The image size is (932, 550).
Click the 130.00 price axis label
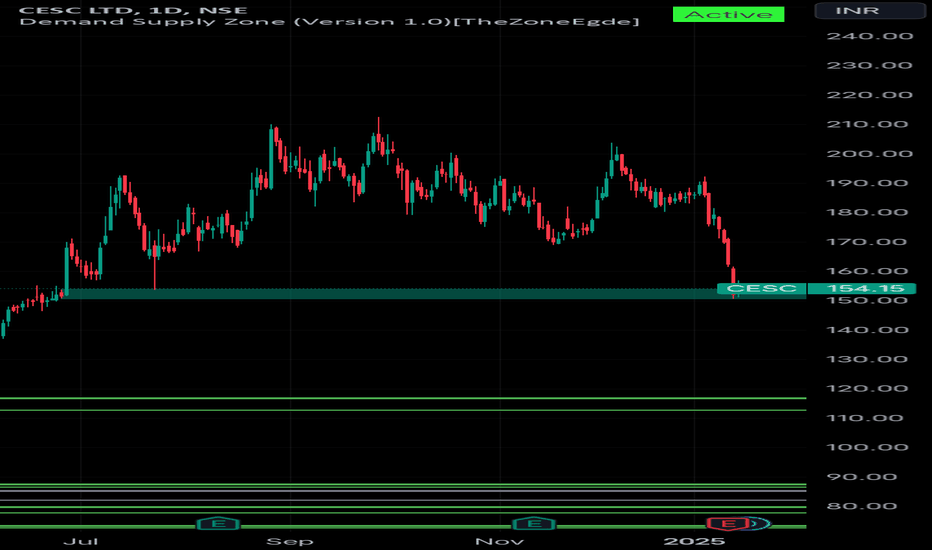[x=868, y=359]
